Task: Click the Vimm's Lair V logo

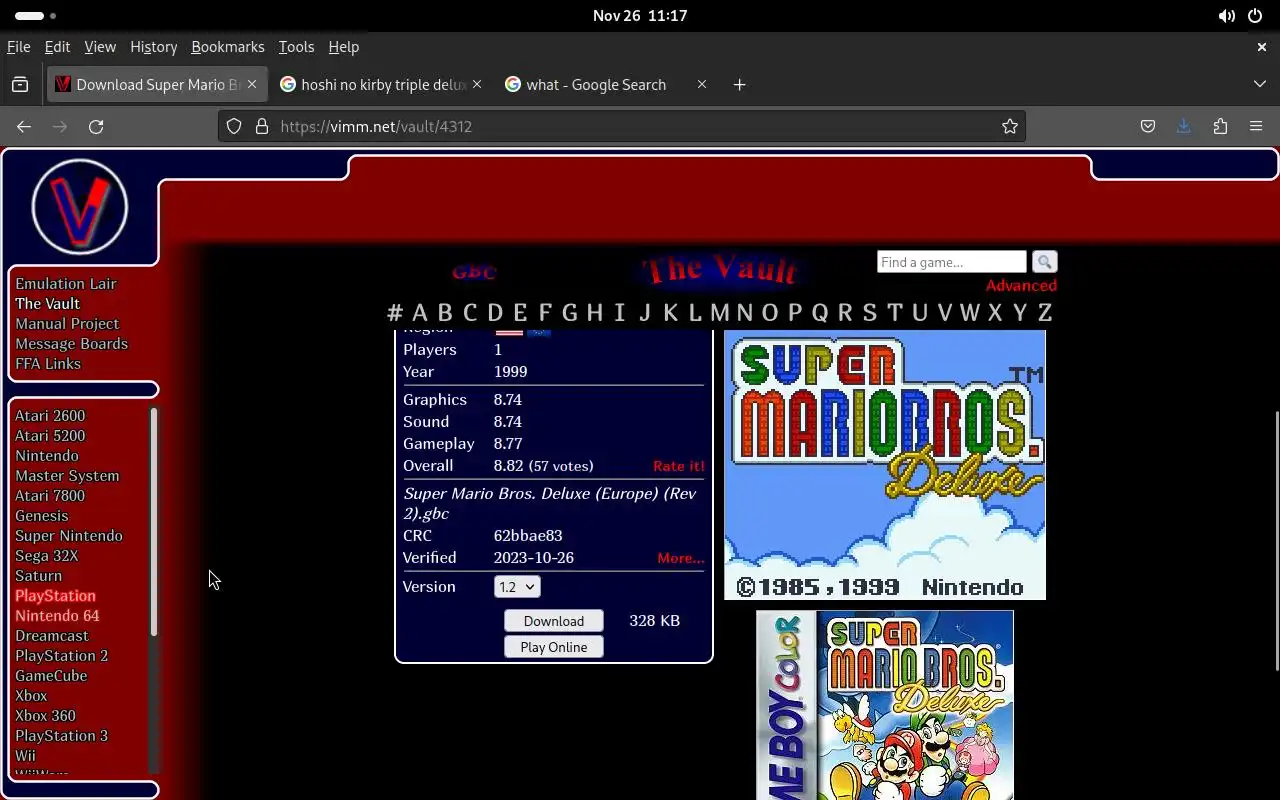Action: pos(80,207)
